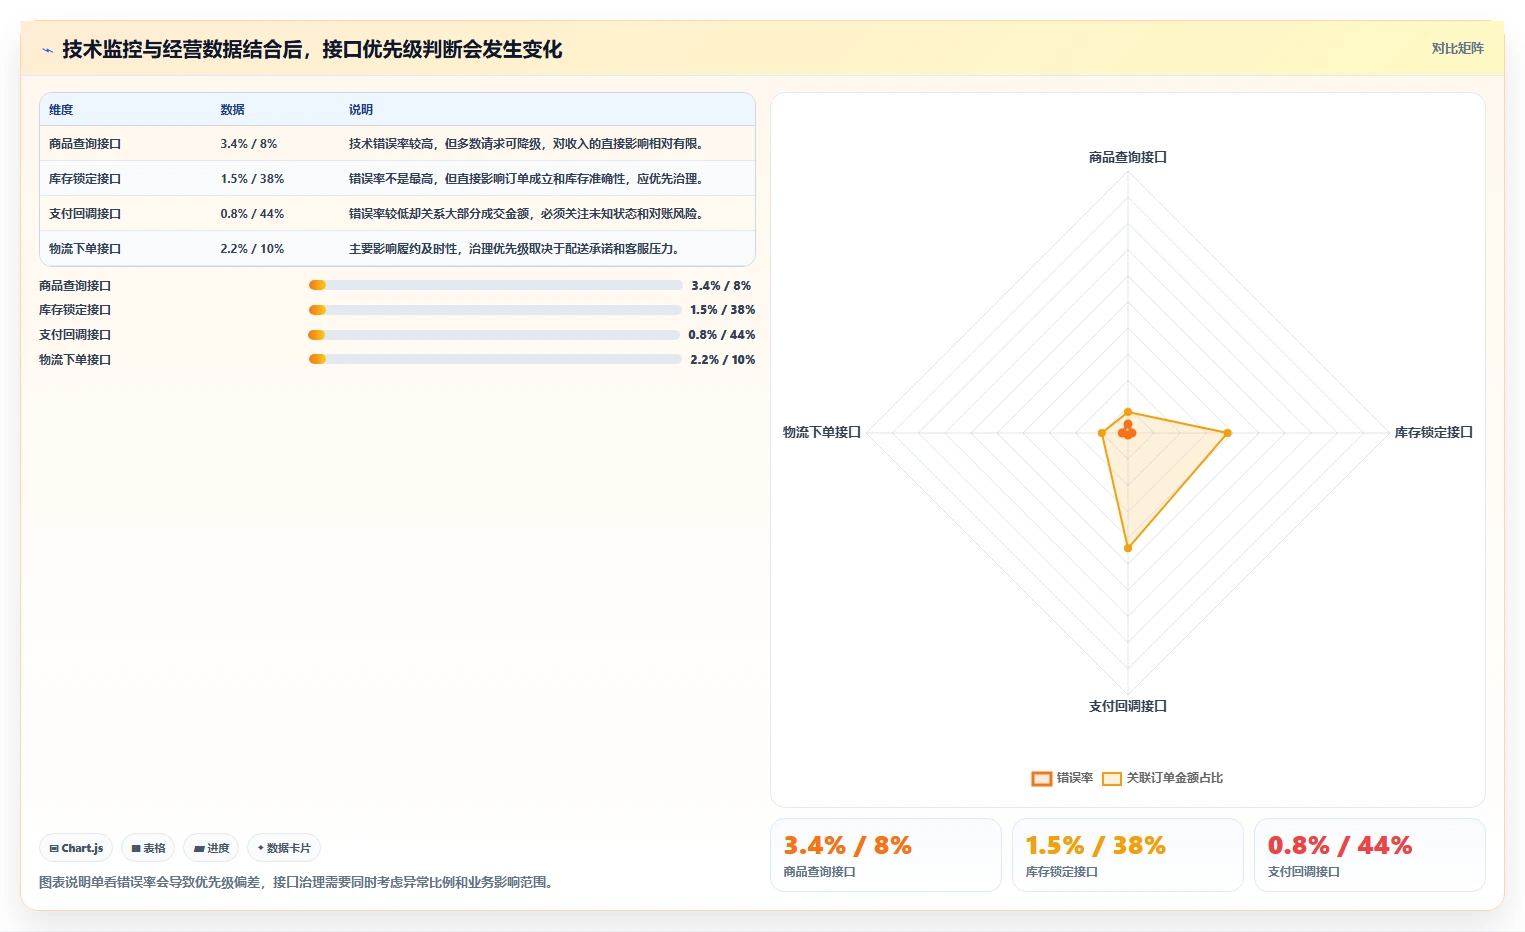
Task: Select the 表格 tag chip
Action: click(148, 848)
